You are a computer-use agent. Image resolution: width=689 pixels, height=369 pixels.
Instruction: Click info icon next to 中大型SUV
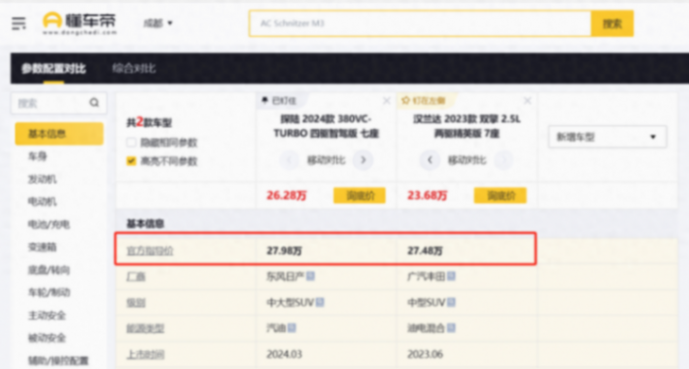(320, 302)
